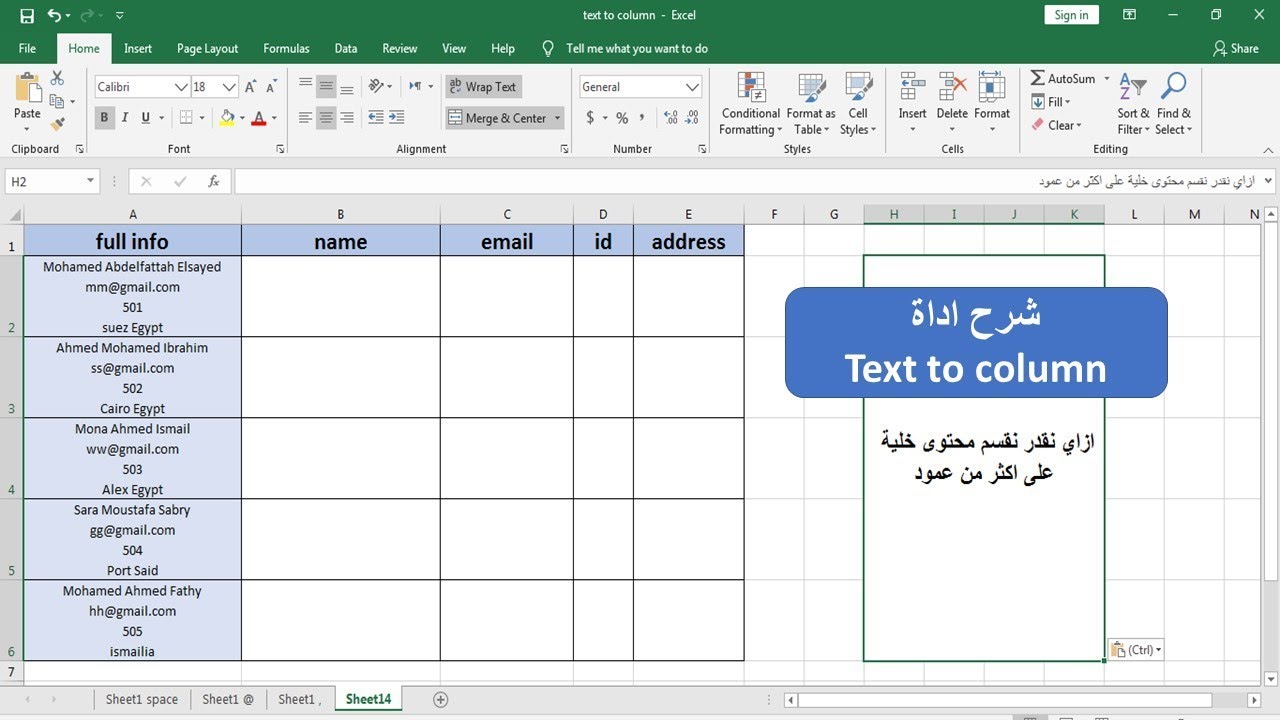Click Tell me what you want to do
Image resolution: width=1280 pixels, height=720 pixels.
point(637,48)
